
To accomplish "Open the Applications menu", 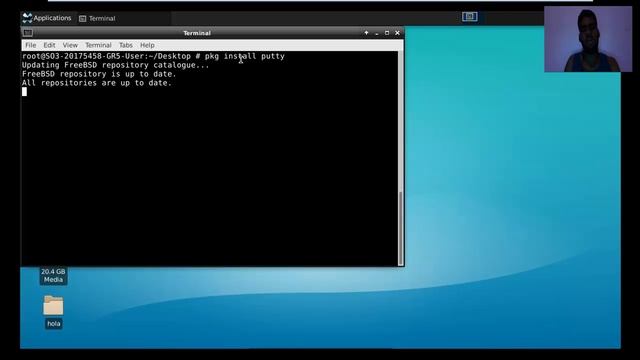I will [47, 18].
